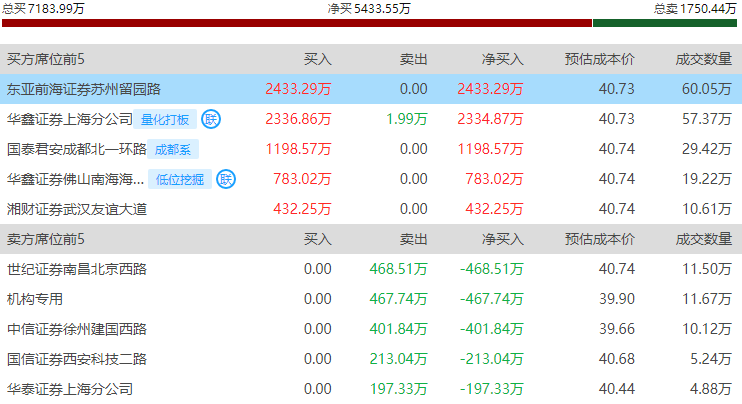Select 国信证券西安科技二路 seat

tap(76, 359)
